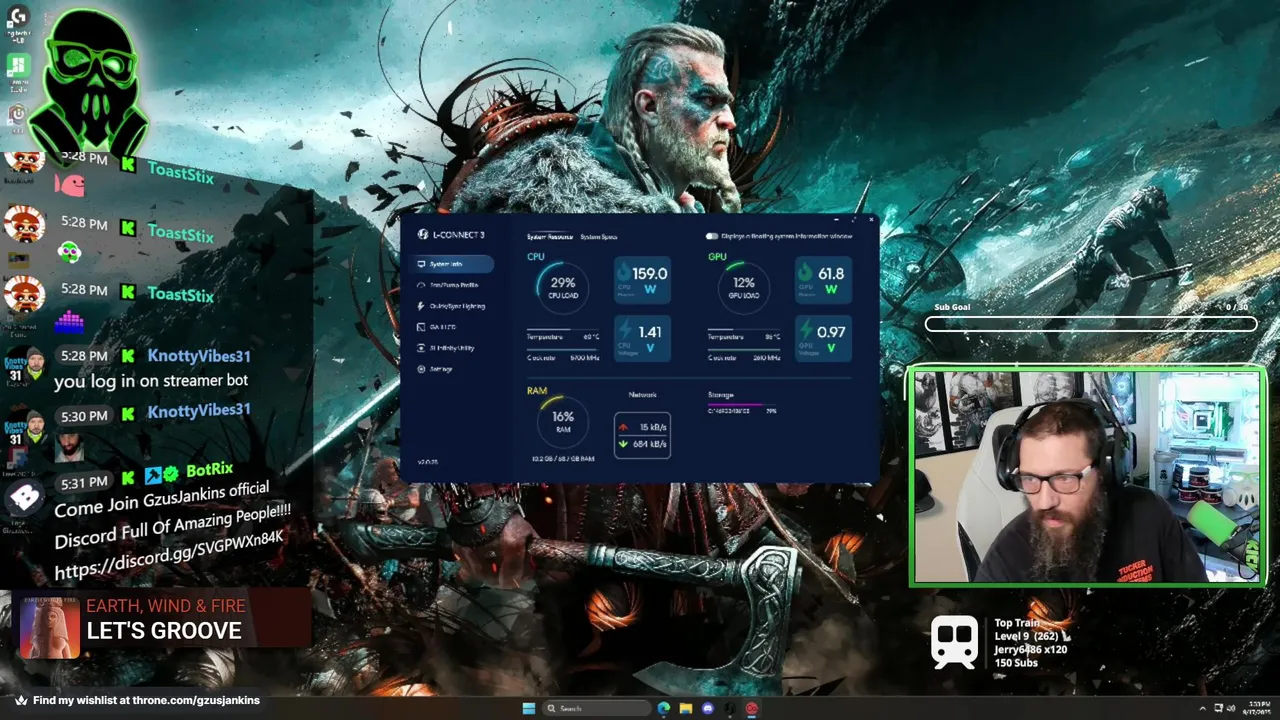Click the SL Infinity Utility icon
This screenshot has height=720, width=1280.
point(421,348)
